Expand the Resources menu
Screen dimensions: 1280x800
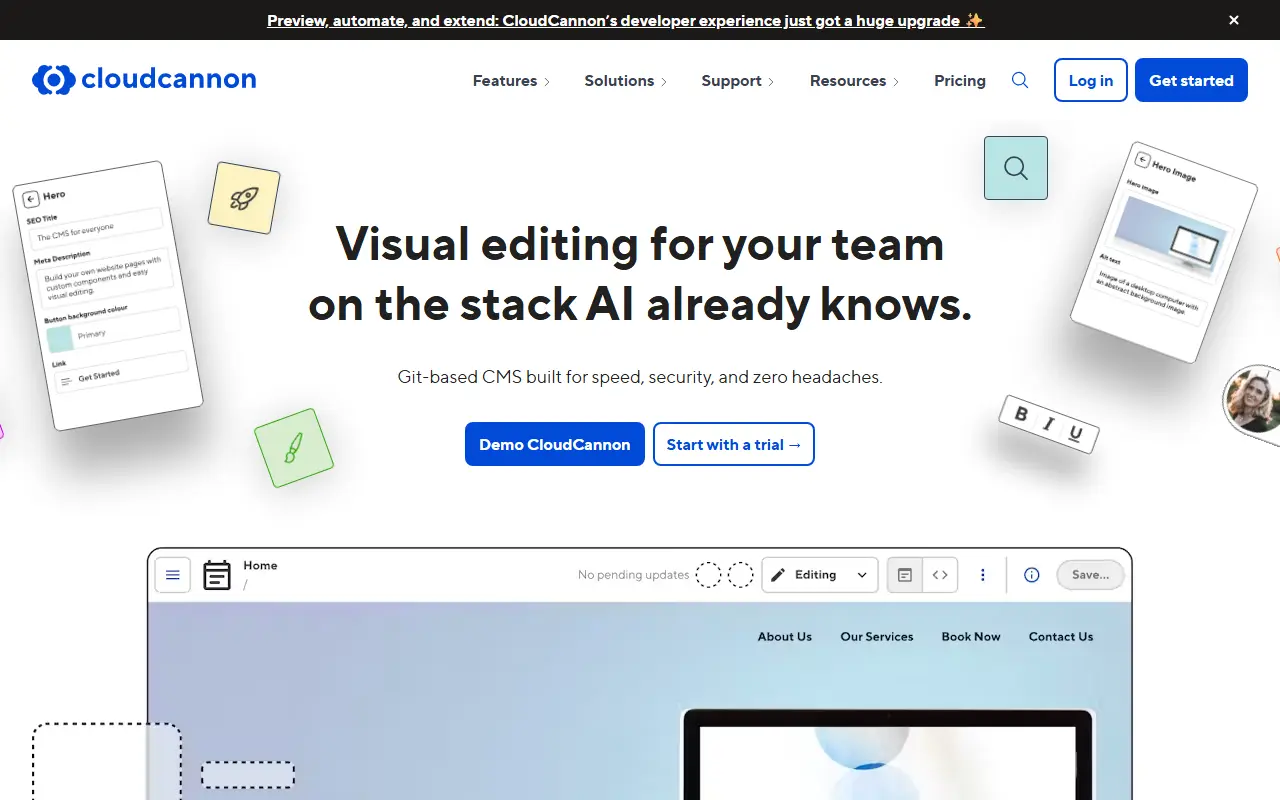(x=855, y=81)
